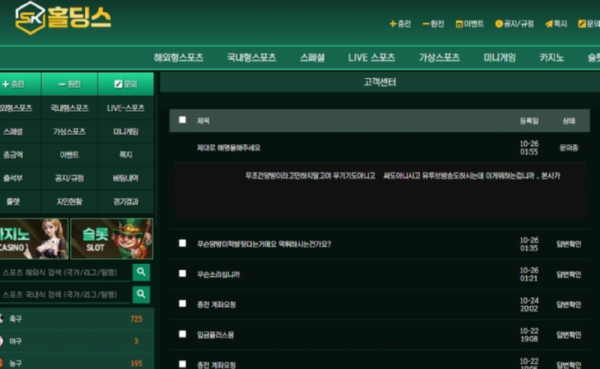Image resolution: width=600 pixels, height=369 pixels.
Task: Click the expanded inquiry message beginning 무조건양방이라고만
Action: (403, 176)
